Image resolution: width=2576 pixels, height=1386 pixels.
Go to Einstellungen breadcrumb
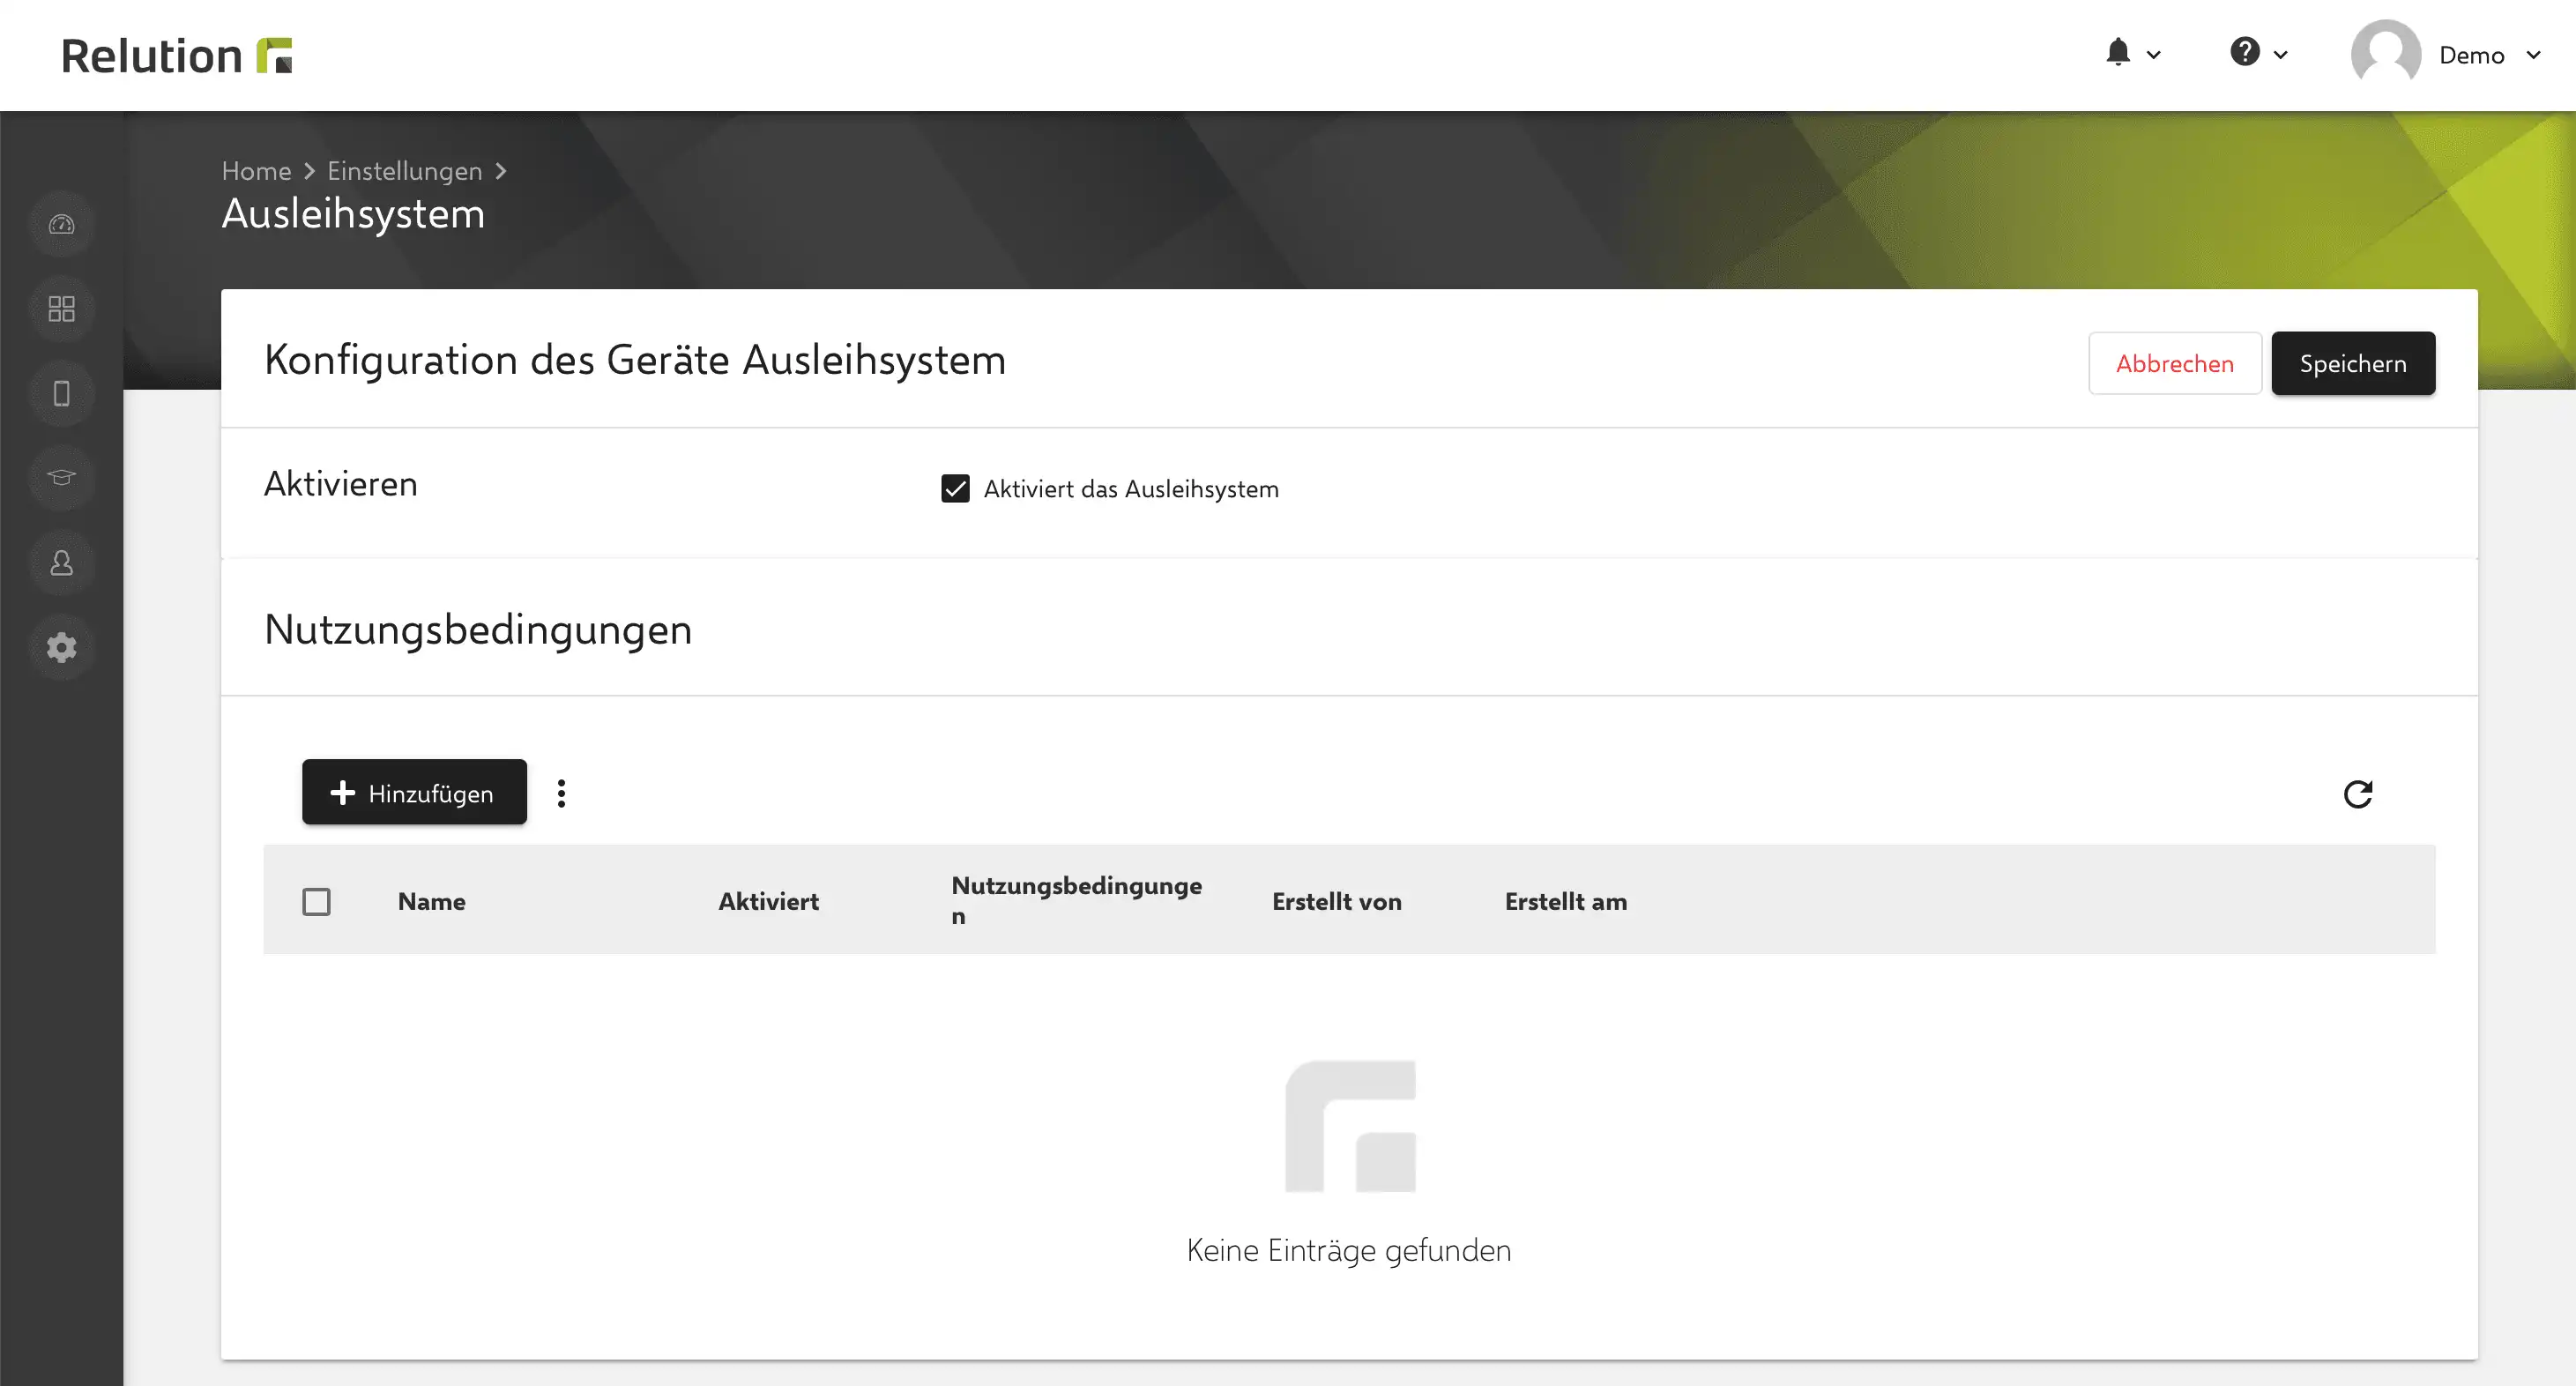pyautogui.click(x=405, y=171)
